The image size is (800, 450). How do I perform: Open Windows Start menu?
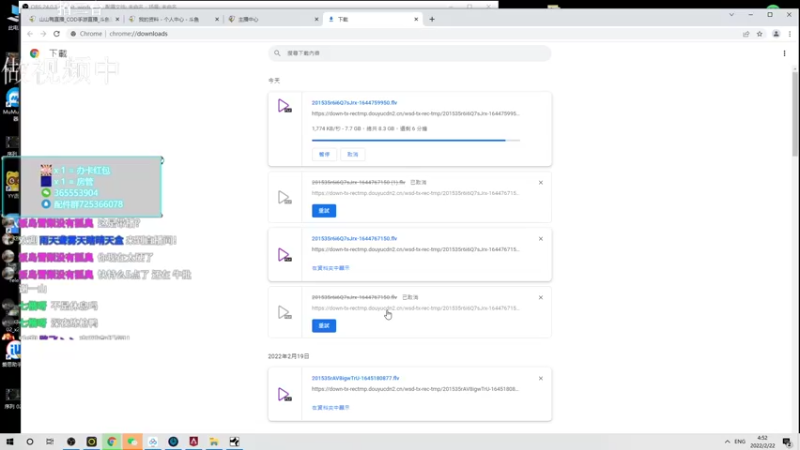coord(10,441)
